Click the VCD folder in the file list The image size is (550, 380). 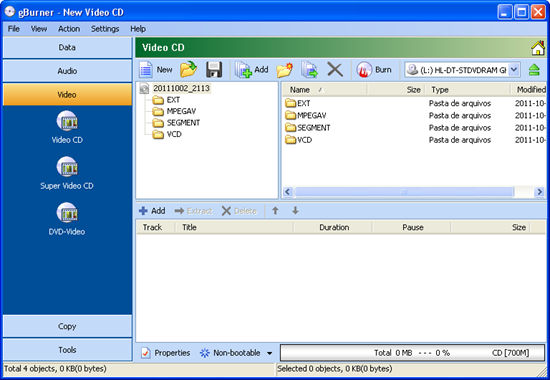pyautogui.click(x=299, y=140)
